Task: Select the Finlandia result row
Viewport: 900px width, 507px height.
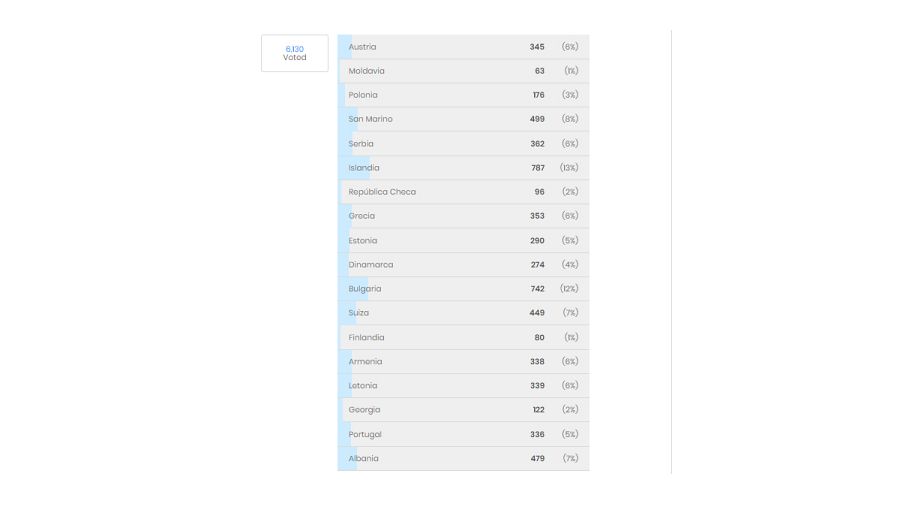Action: tap(463, 338)
